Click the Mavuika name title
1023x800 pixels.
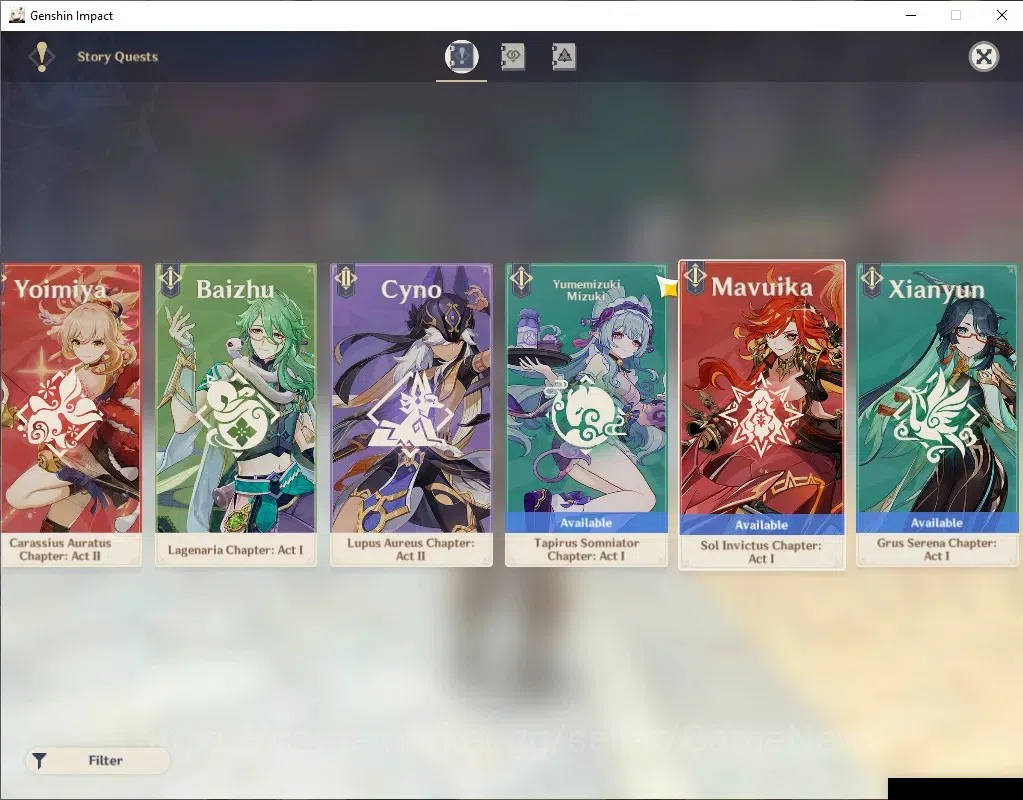[x=761, y=287]
